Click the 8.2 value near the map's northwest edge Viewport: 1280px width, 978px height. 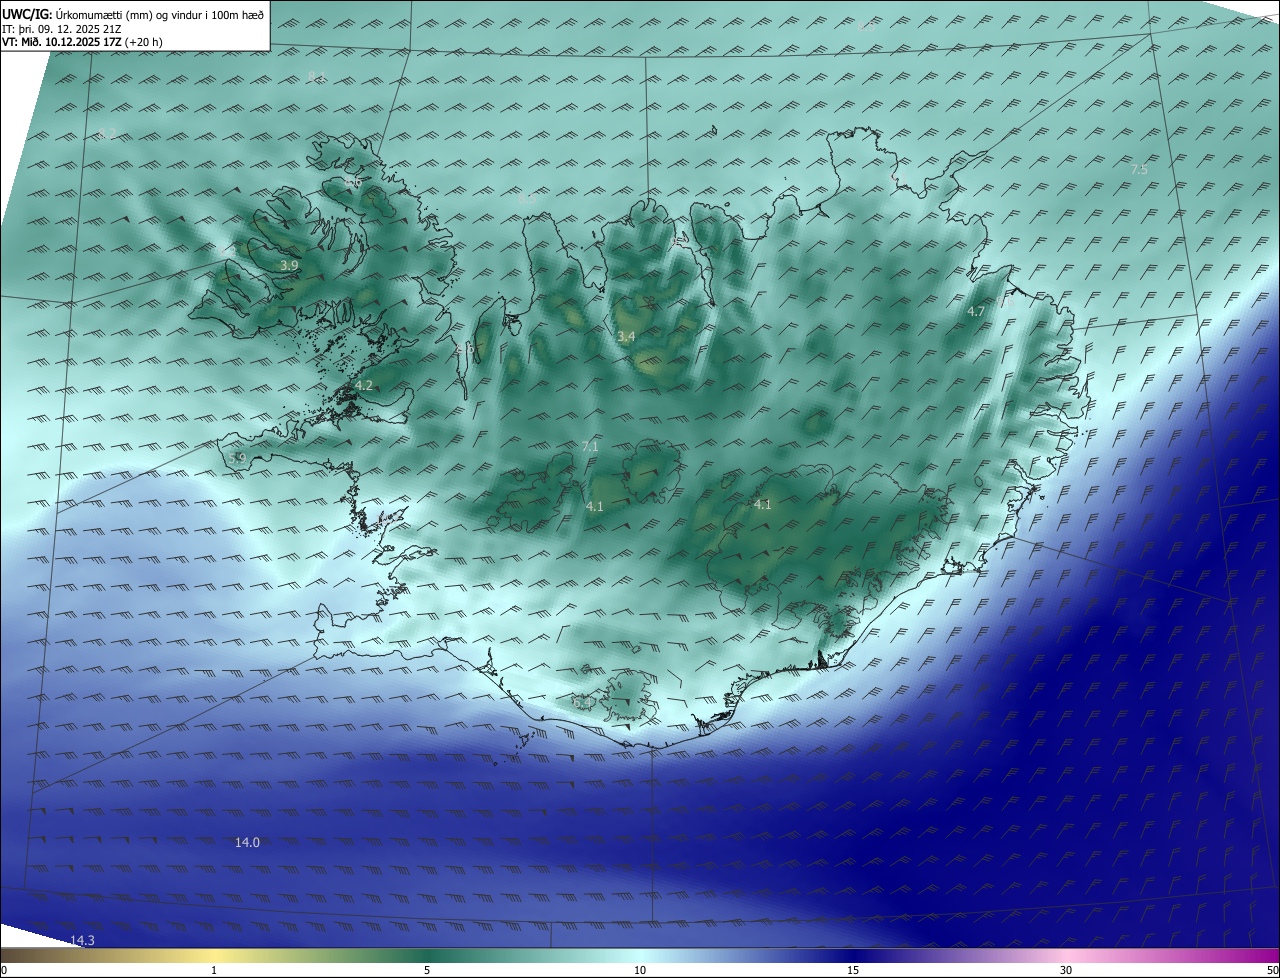pos(107,133)
